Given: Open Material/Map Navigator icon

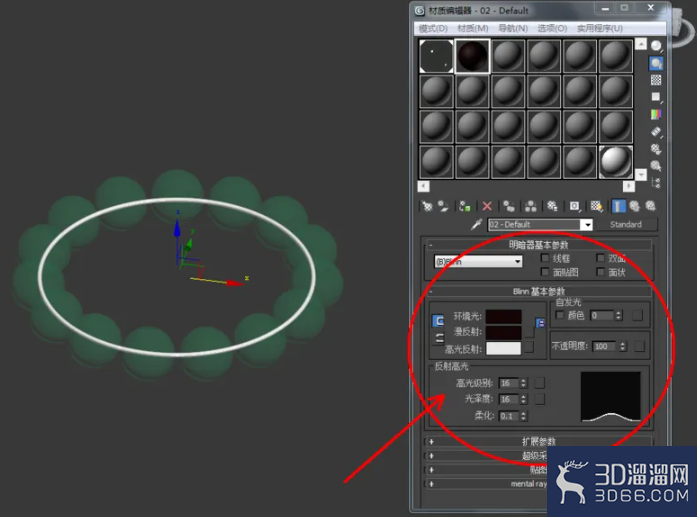Looking at the screenshot, I should pyautogui.click(x=656, y=183).
